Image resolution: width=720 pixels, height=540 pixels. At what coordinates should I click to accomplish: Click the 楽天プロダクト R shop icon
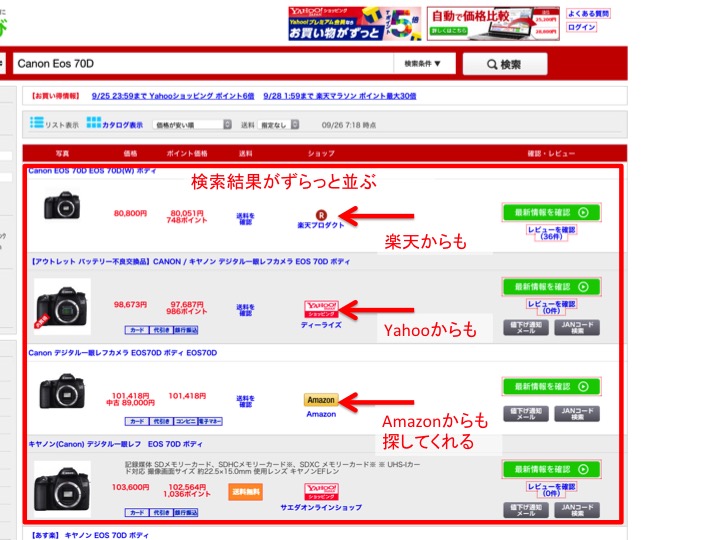[x=321, y=215]
